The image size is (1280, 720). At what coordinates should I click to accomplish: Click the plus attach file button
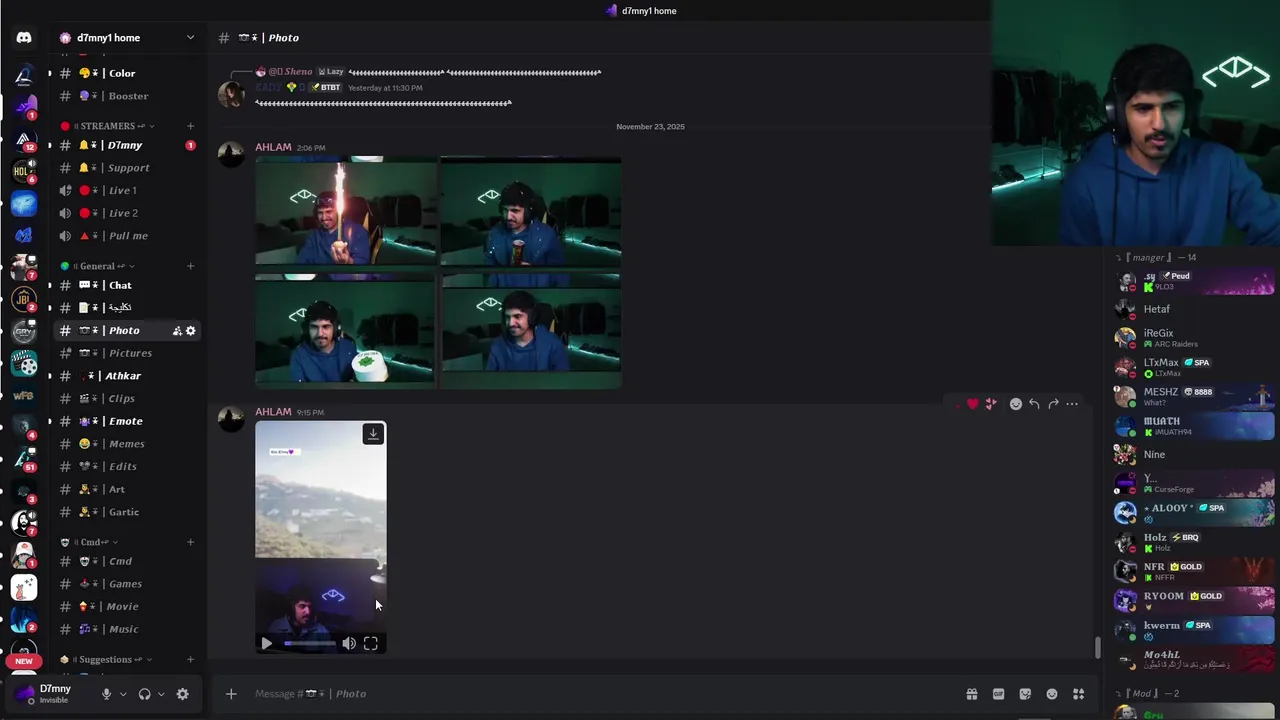coord(231,694)
